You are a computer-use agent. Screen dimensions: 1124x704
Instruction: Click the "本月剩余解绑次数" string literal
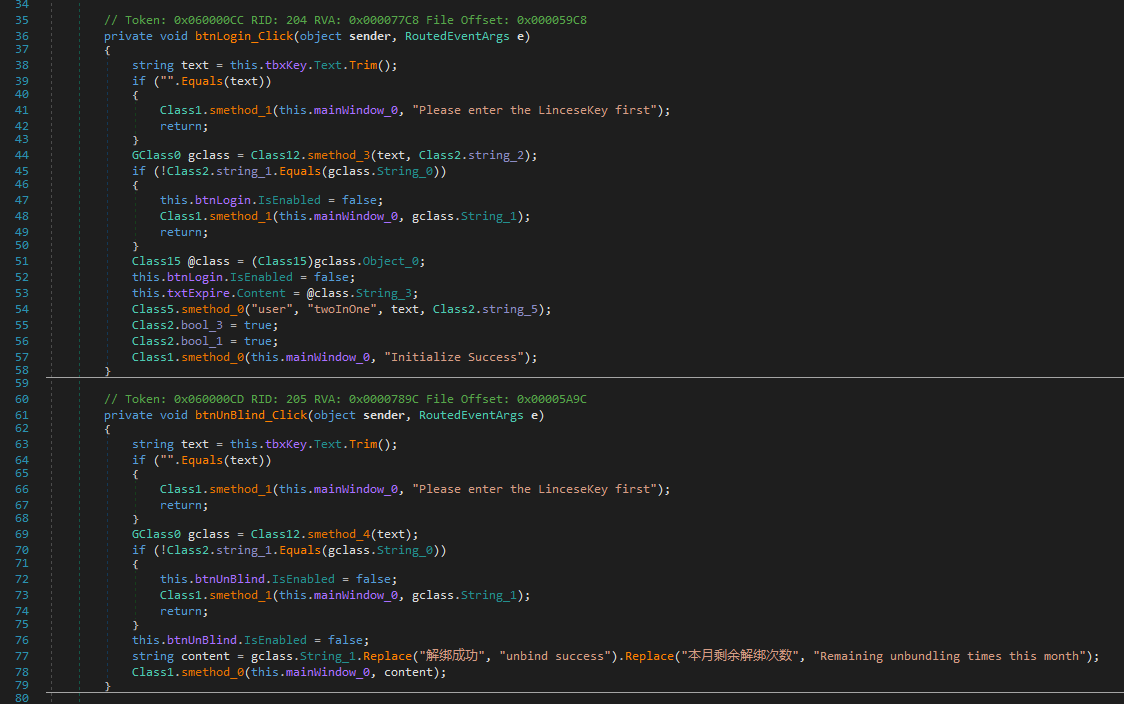click(740, 657)
